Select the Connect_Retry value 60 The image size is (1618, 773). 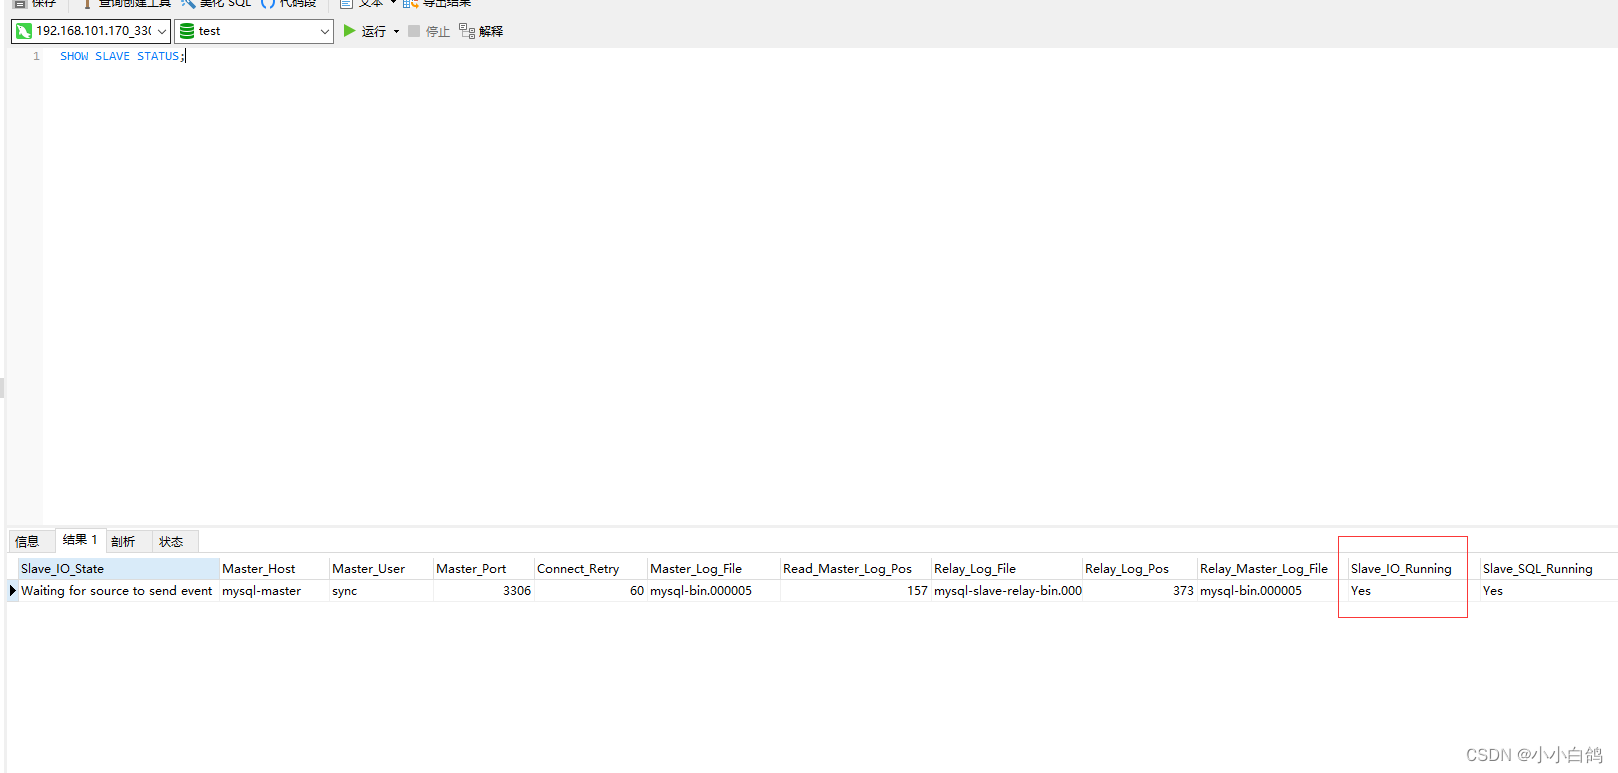click(591, 591)
